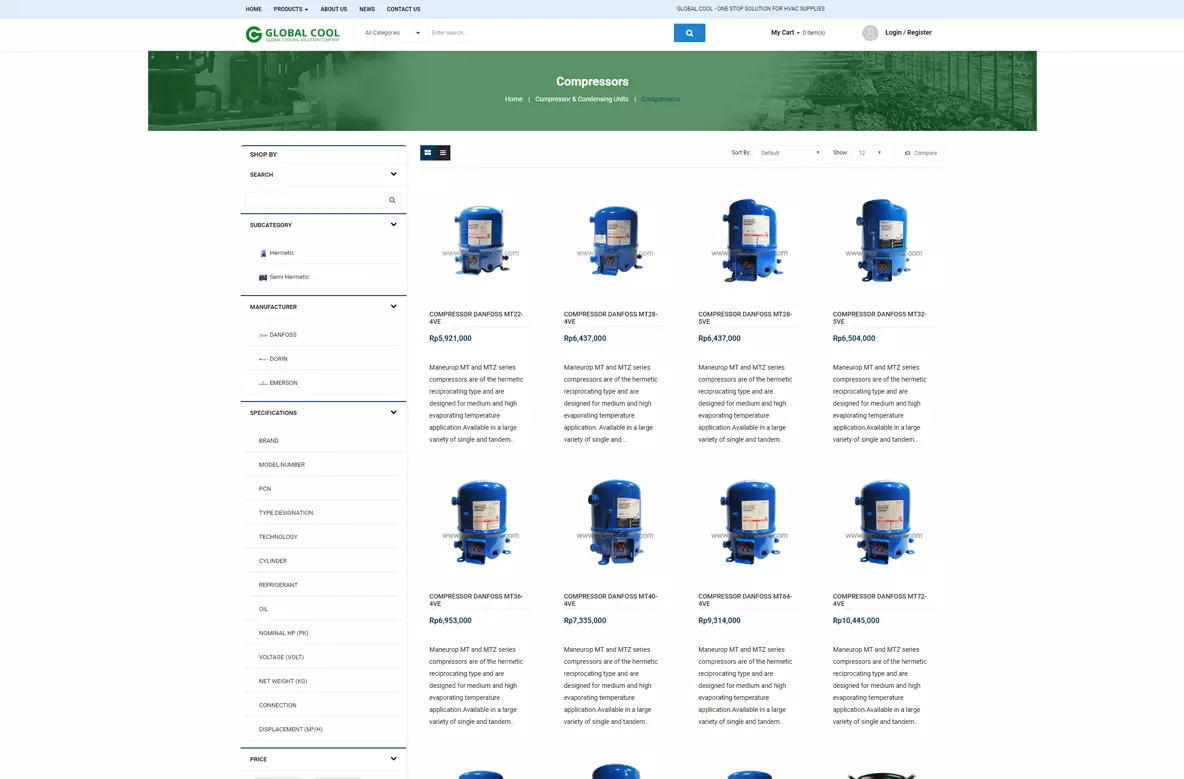This screenshot has width=1184, height=779.
Task: Open the REFRIGERANT specification filter
Action: pos(278,586)
